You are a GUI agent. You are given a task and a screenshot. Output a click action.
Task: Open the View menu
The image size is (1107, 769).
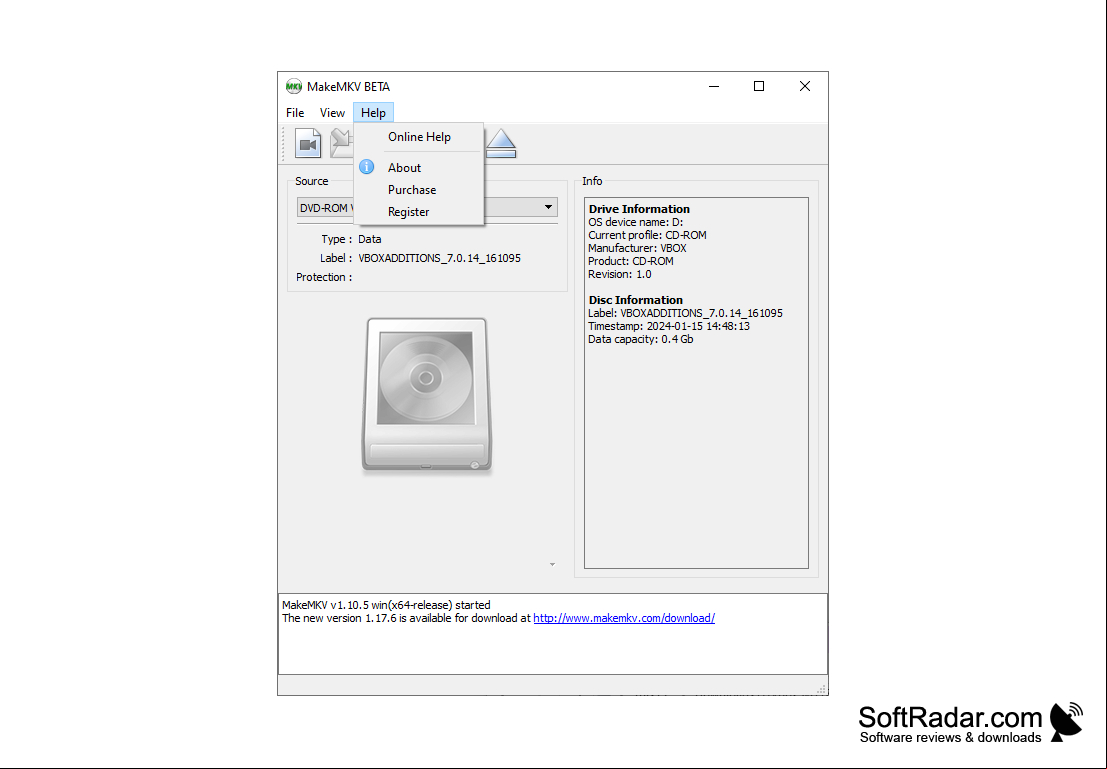(332, 113)
